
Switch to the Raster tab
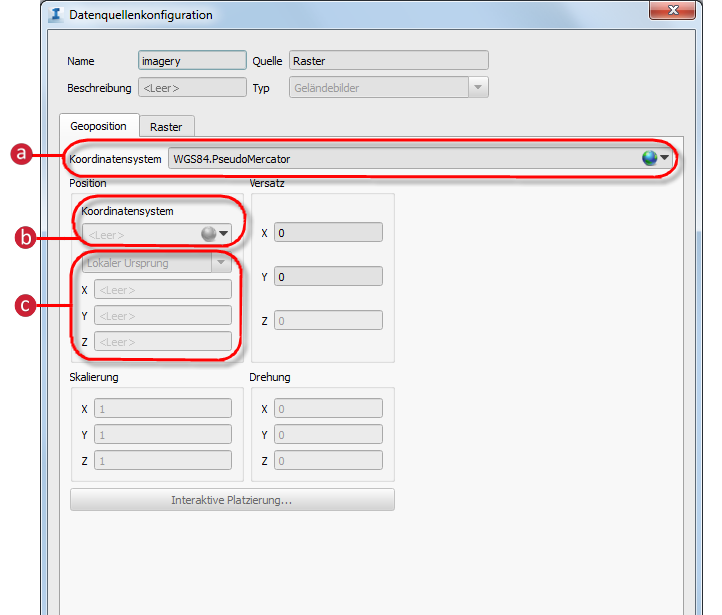click(x=166, y=127)
